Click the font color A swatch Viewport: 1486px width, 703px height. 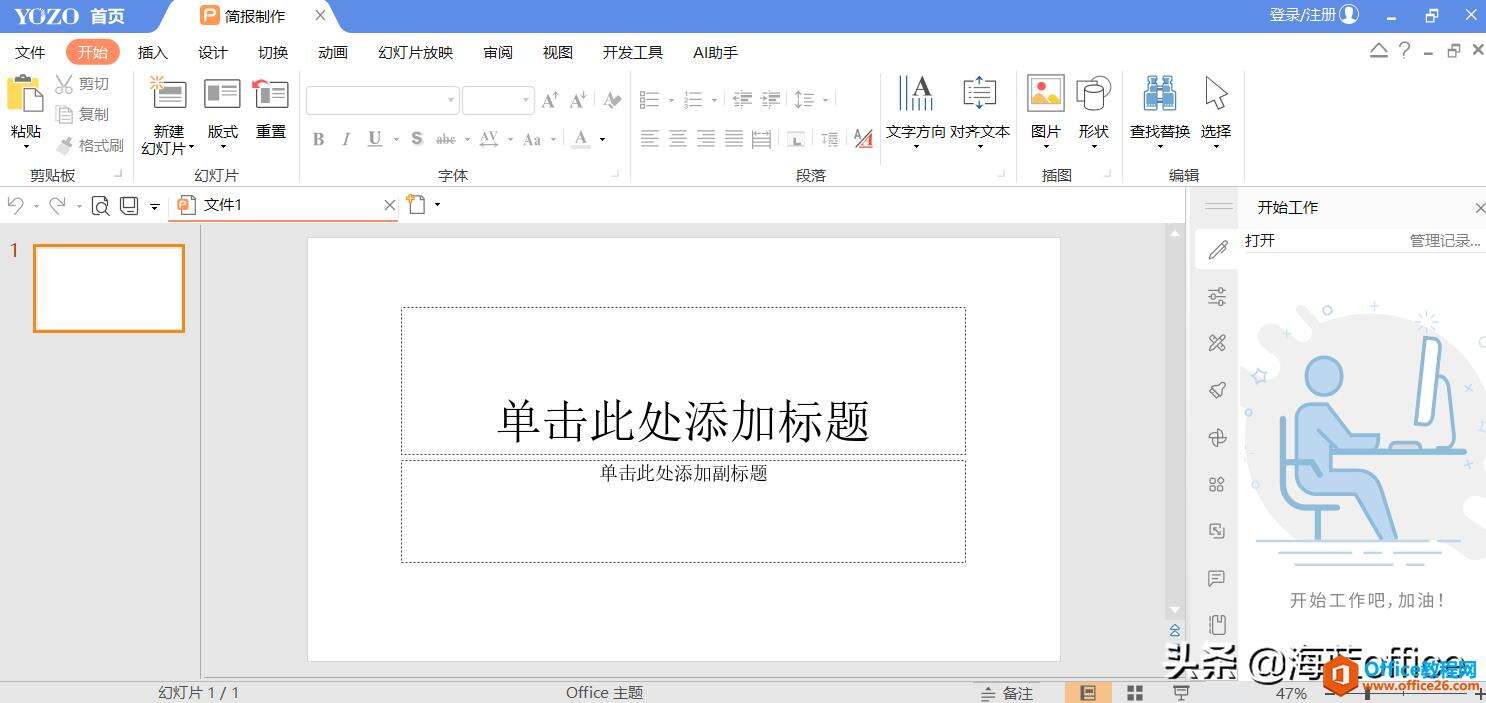582,139
